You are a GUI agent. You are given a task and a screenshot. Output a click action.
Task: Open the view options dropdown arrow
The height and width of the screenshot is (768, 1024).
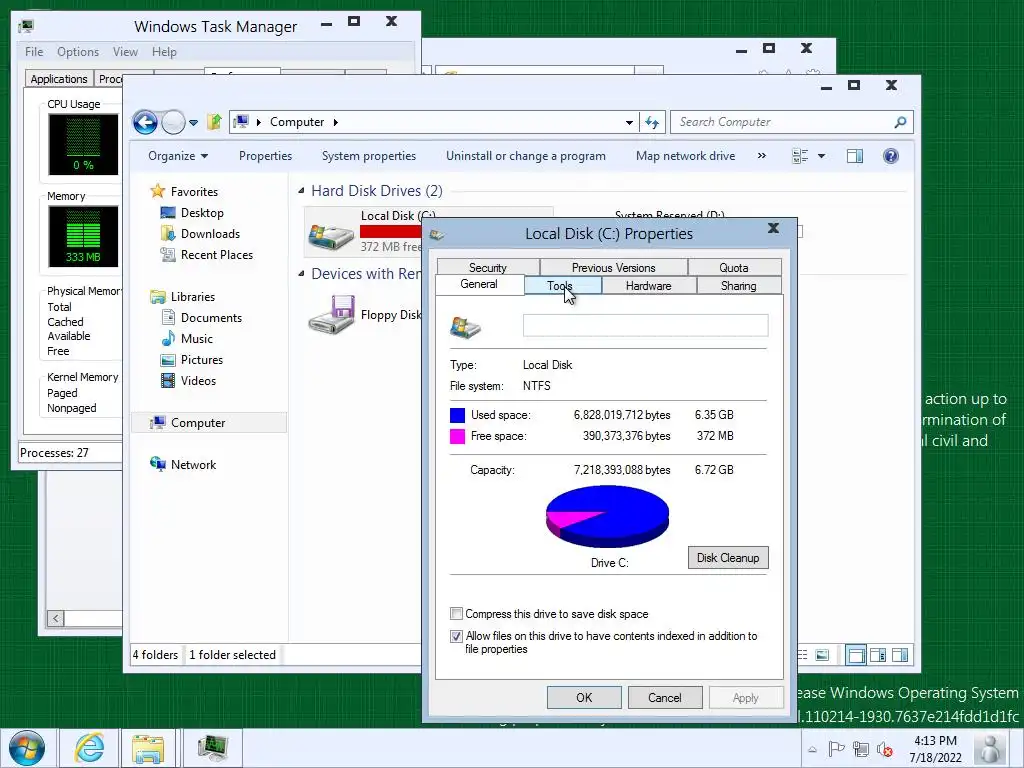coord(822,156)
